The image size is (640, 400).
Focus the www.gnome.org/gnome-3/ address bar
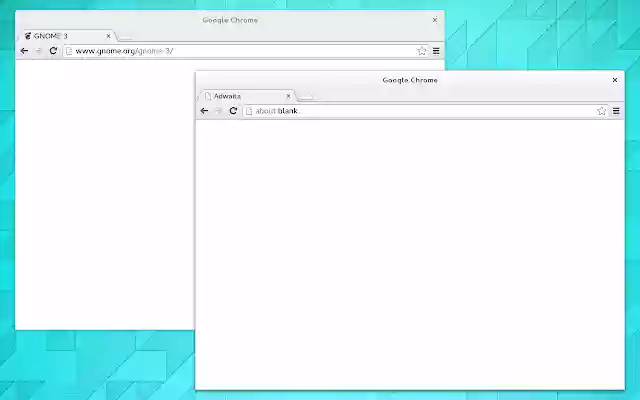click(x=246, y=51)
